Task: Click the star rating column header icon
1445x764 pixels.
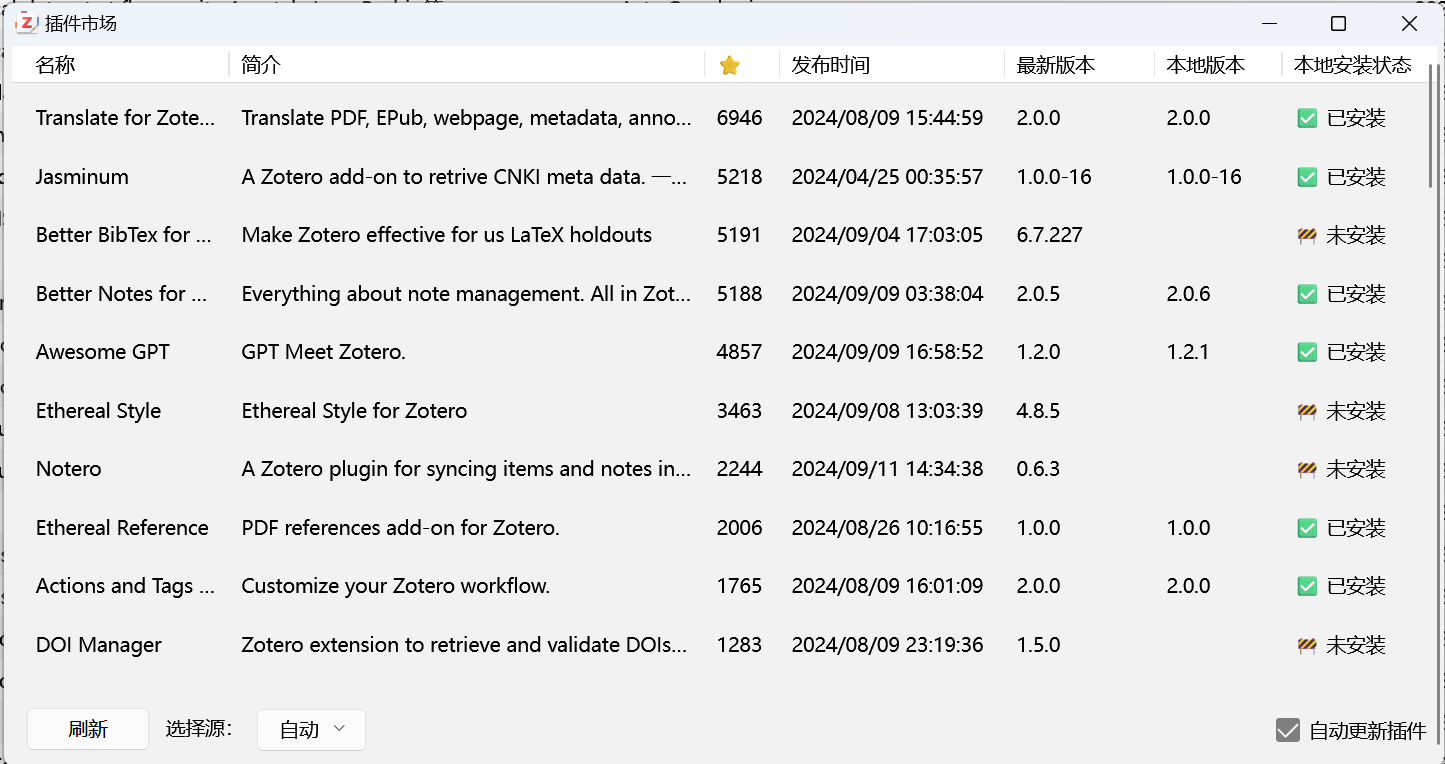Action: pyautogui.click(x=730, y=65)
